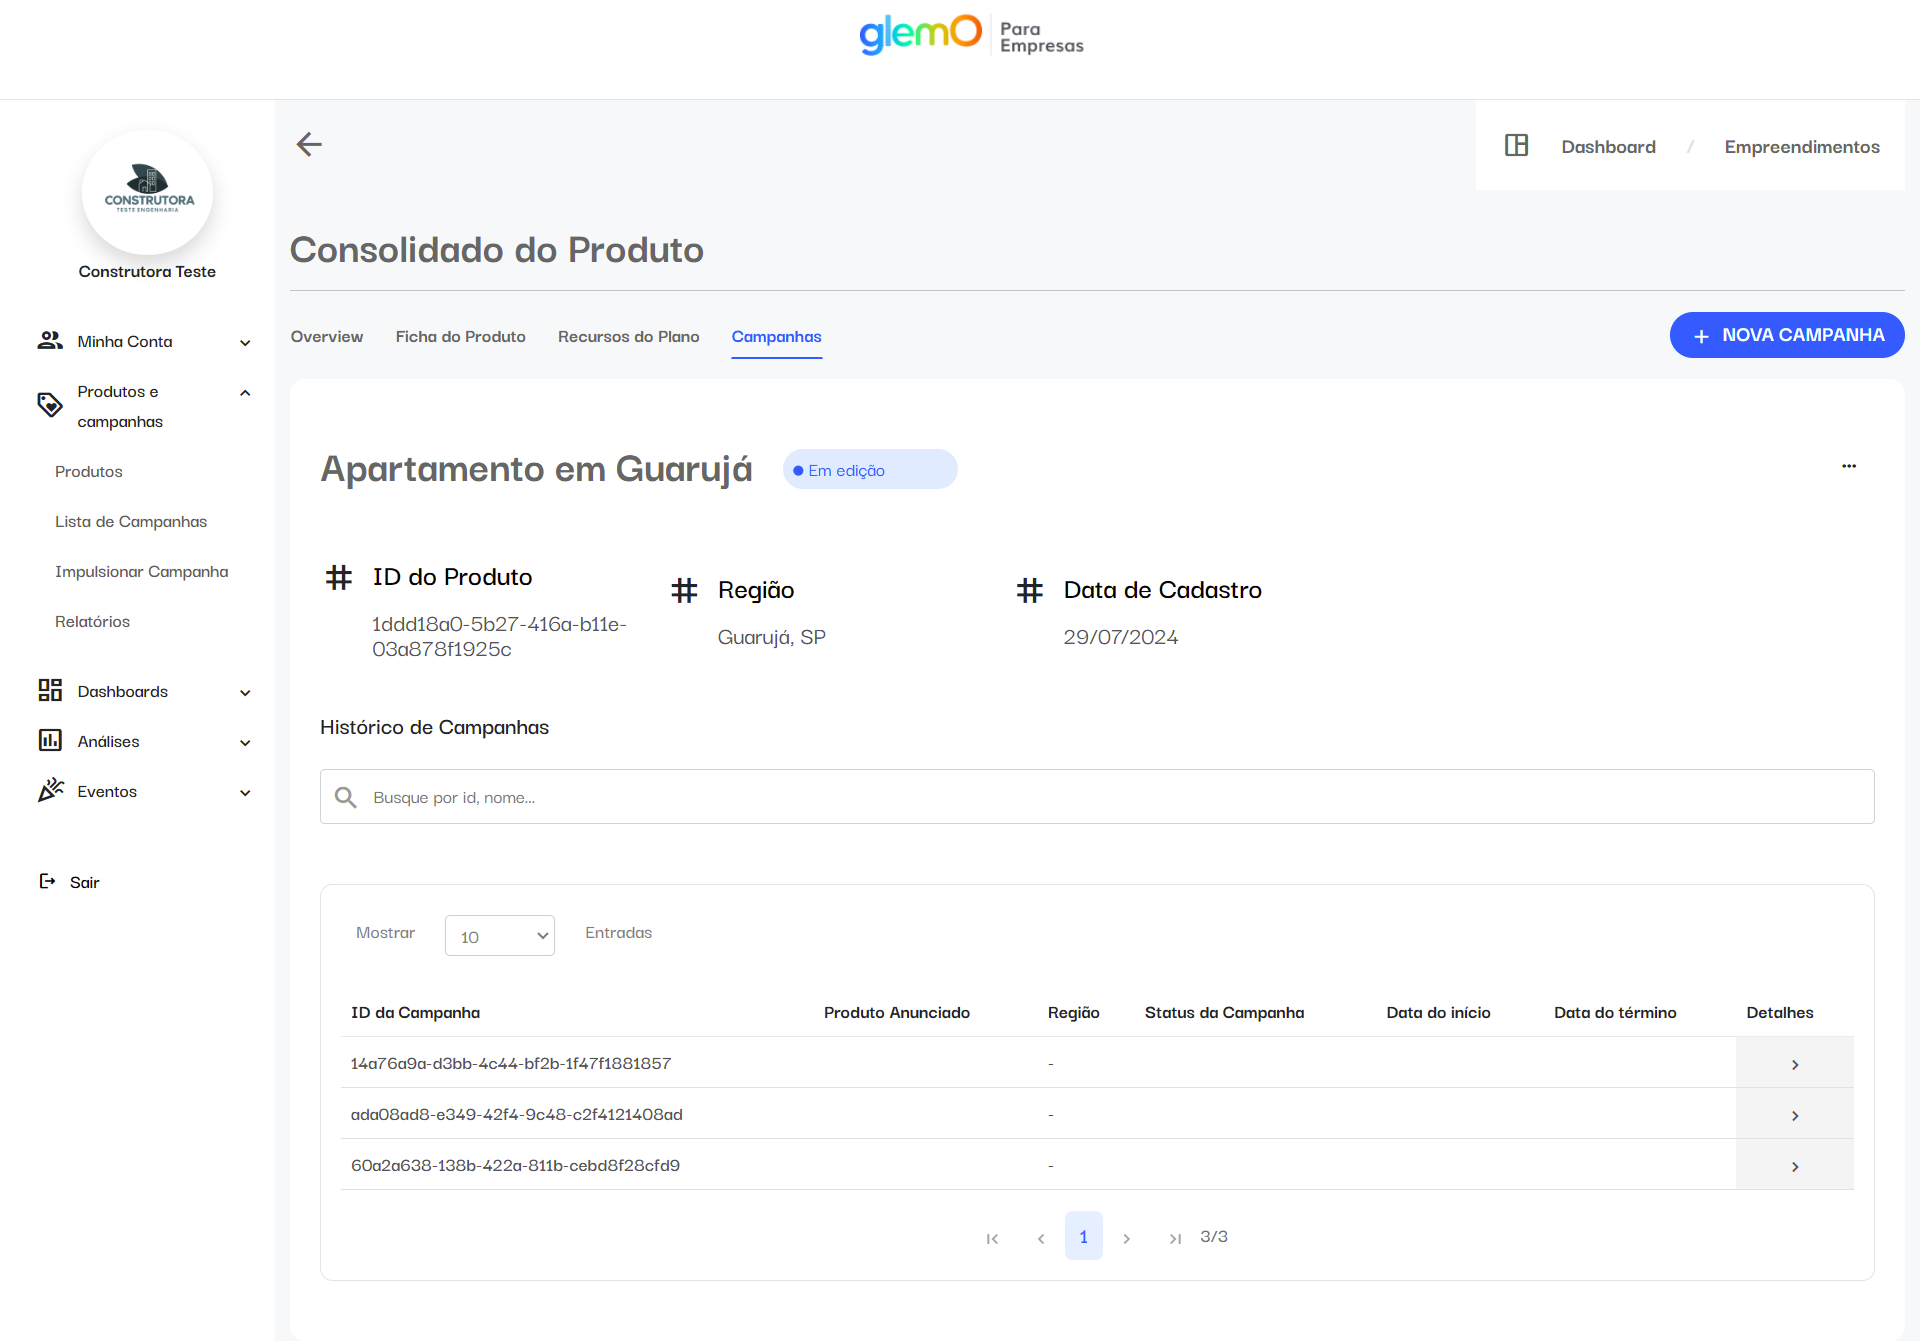
Task: Open Lista de Campanhas link
Action: pos(131,522)
